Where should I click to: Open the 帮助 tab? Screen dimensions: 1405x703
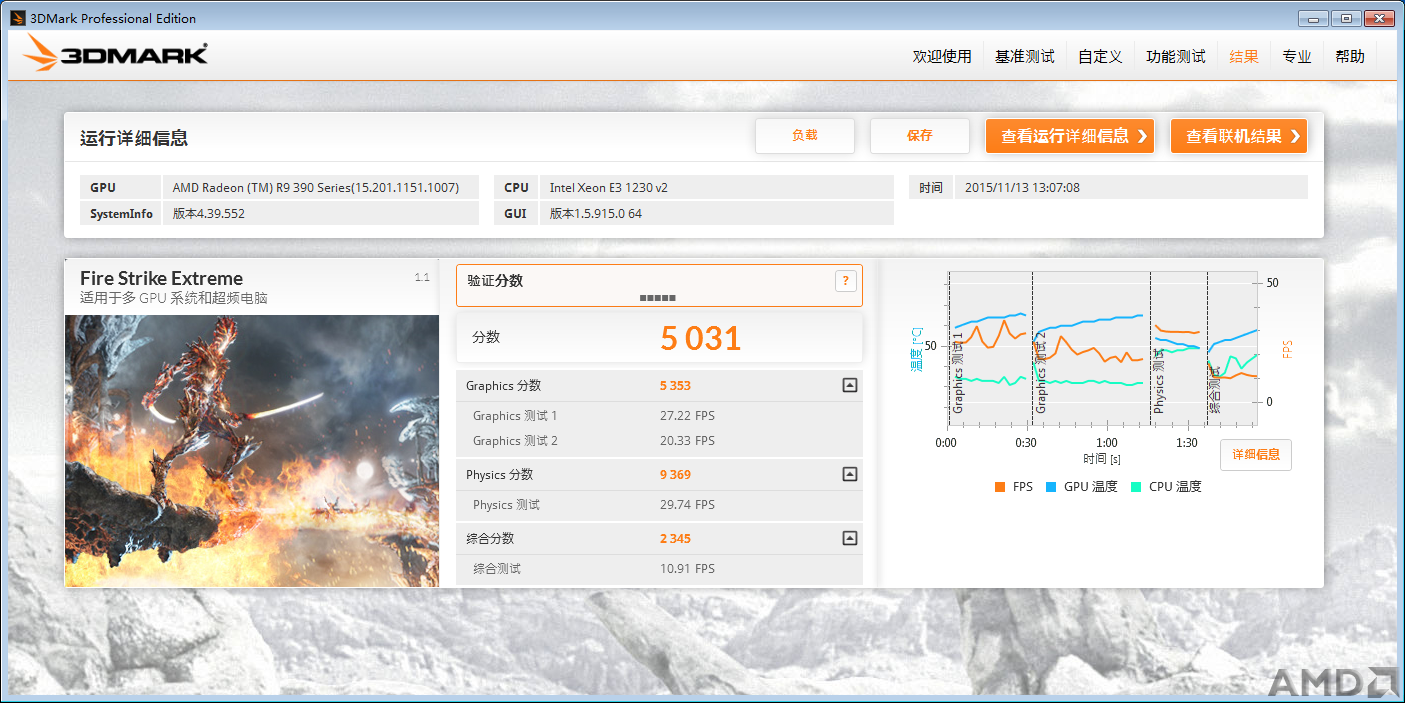(x=1350, y=56)
